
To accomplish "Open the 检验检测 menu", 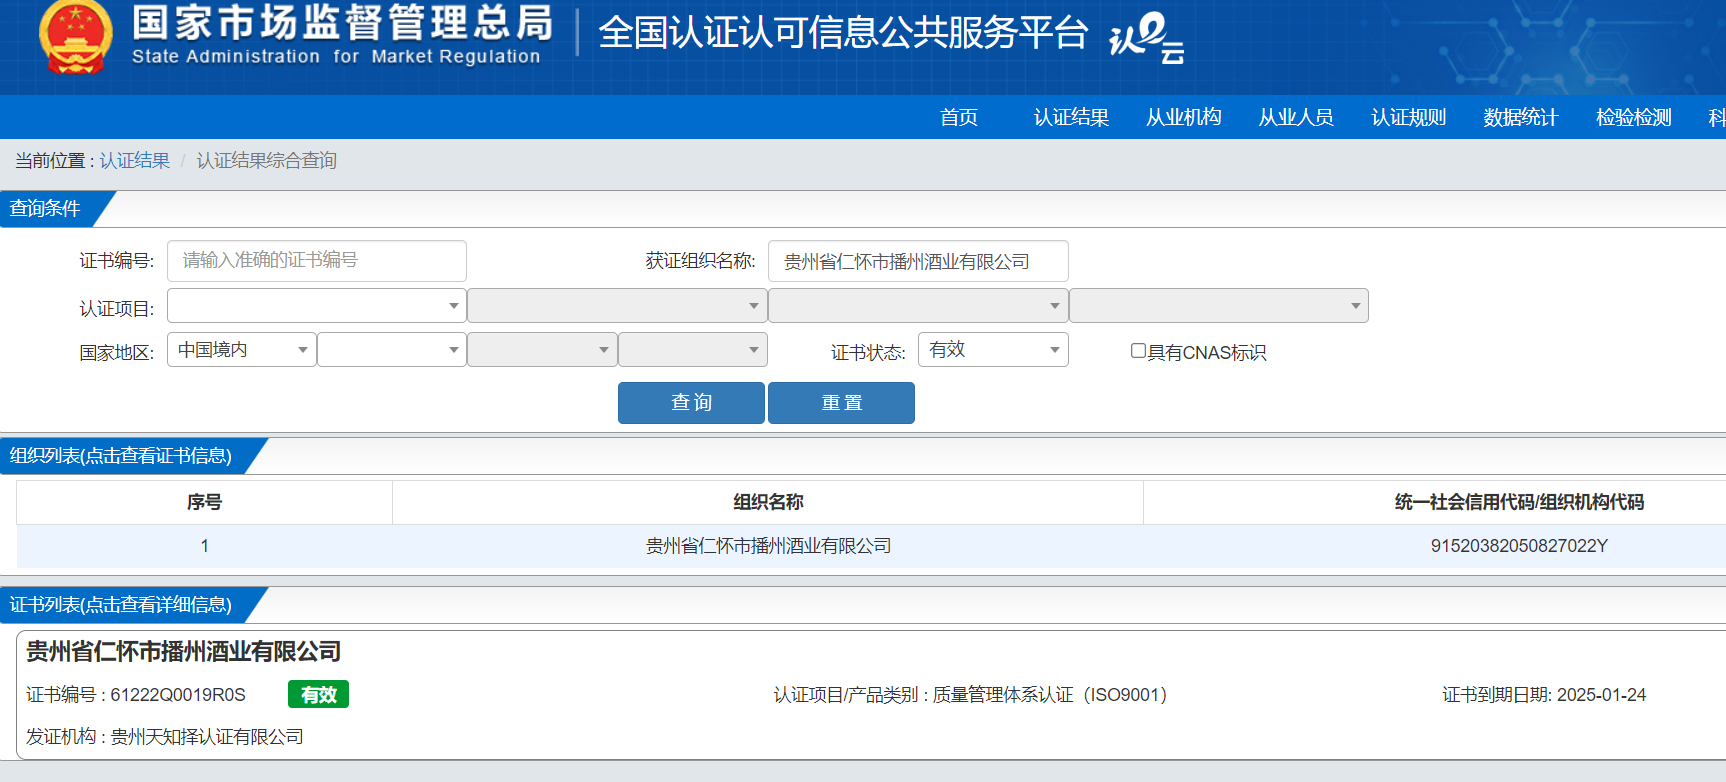I will 1633,117.
